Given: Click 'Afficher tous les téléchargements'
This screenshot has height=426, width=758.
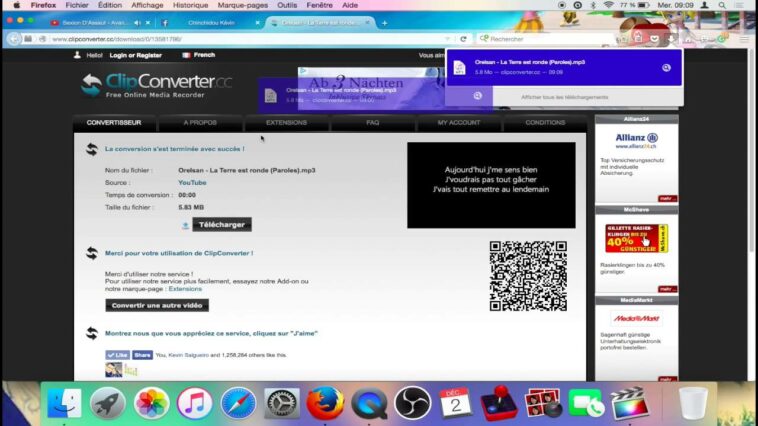Looking at the screenshot, I should click(x=564, y=97).
